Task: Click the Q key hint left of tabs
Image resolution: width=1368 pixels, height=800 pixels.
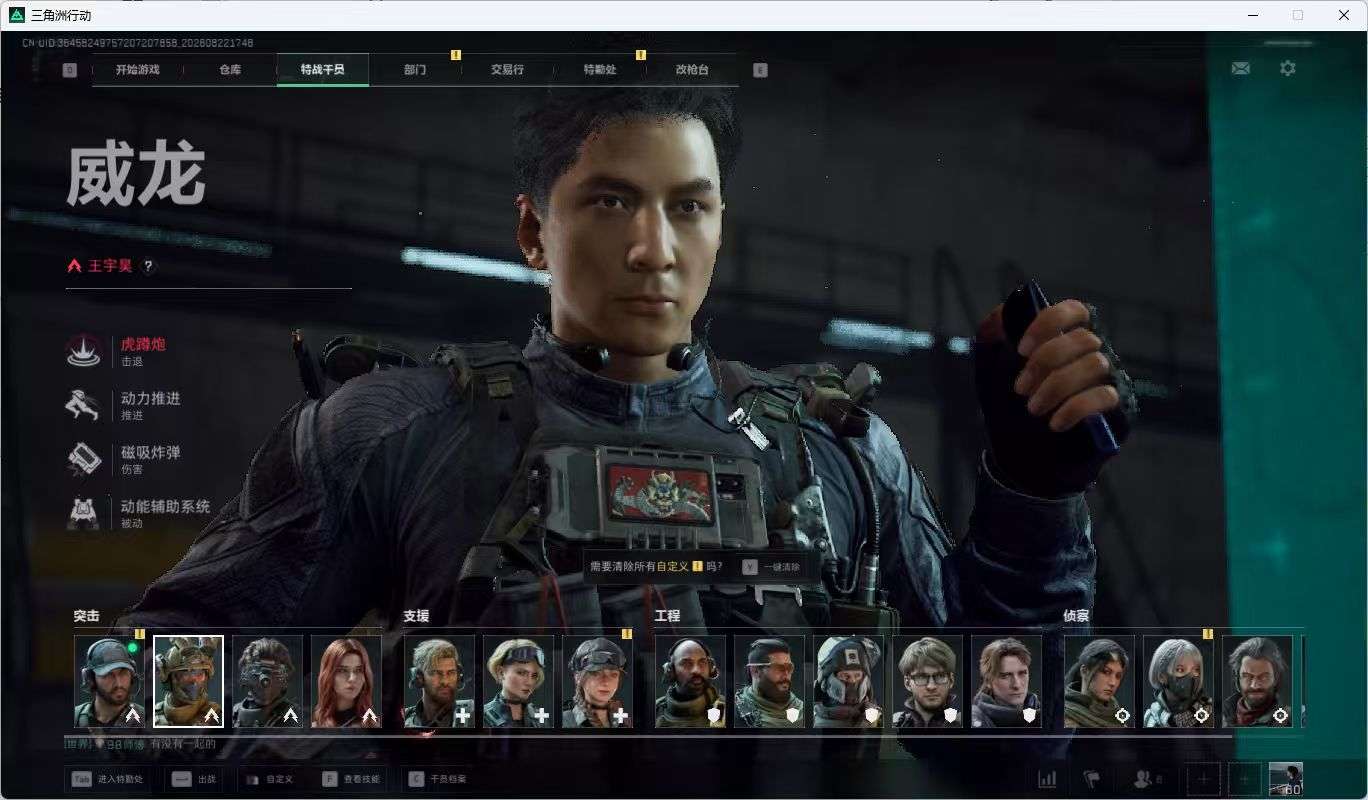Action: 69,70
